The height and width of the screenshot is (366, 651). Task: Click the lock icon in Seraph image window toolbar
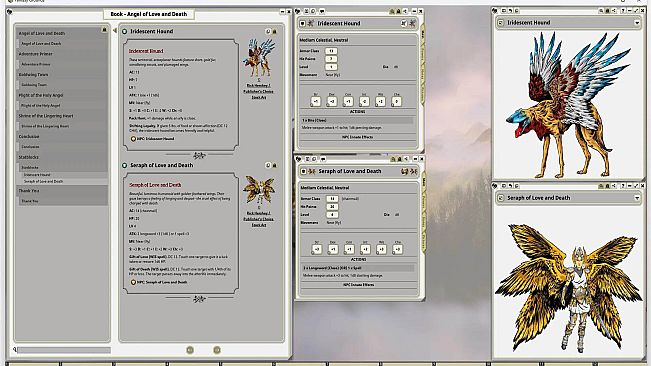click(607, 186)
